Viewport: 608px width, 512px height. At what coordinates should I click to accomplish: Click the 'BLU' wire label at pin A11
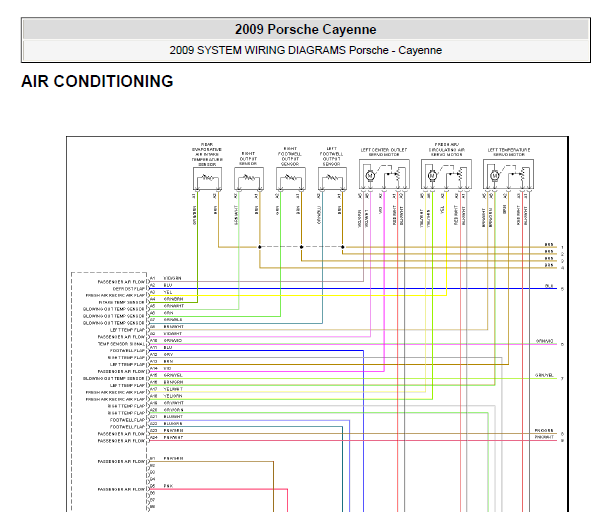pos(168,348)
